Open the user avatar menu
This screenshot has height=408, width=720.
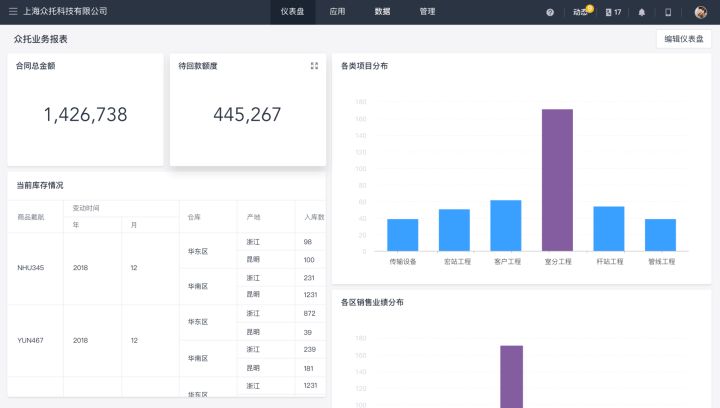pos(701,12)
